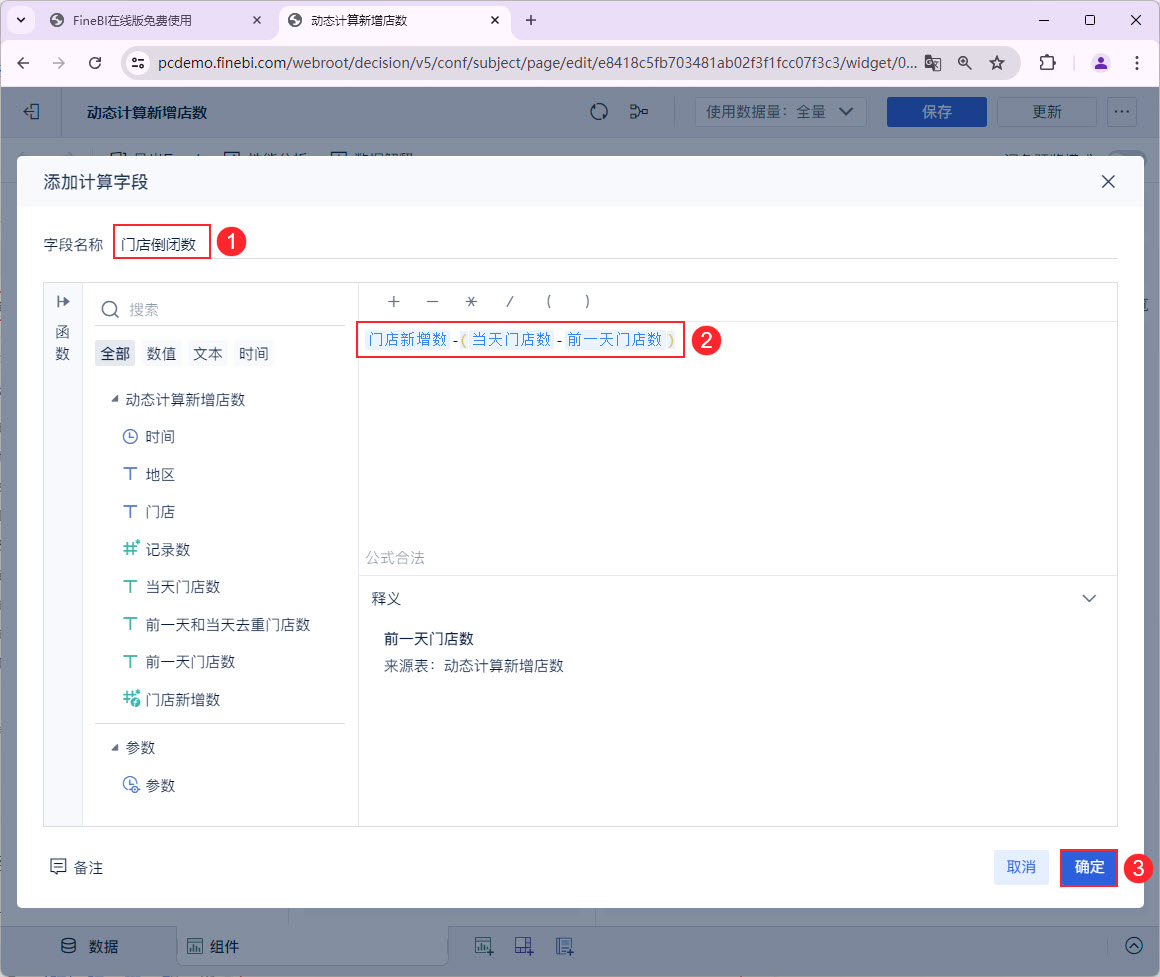Open the browser extensions icon
This screenshot has height=977, width=1160.
pyautogui.click(x=1047, y=63)
